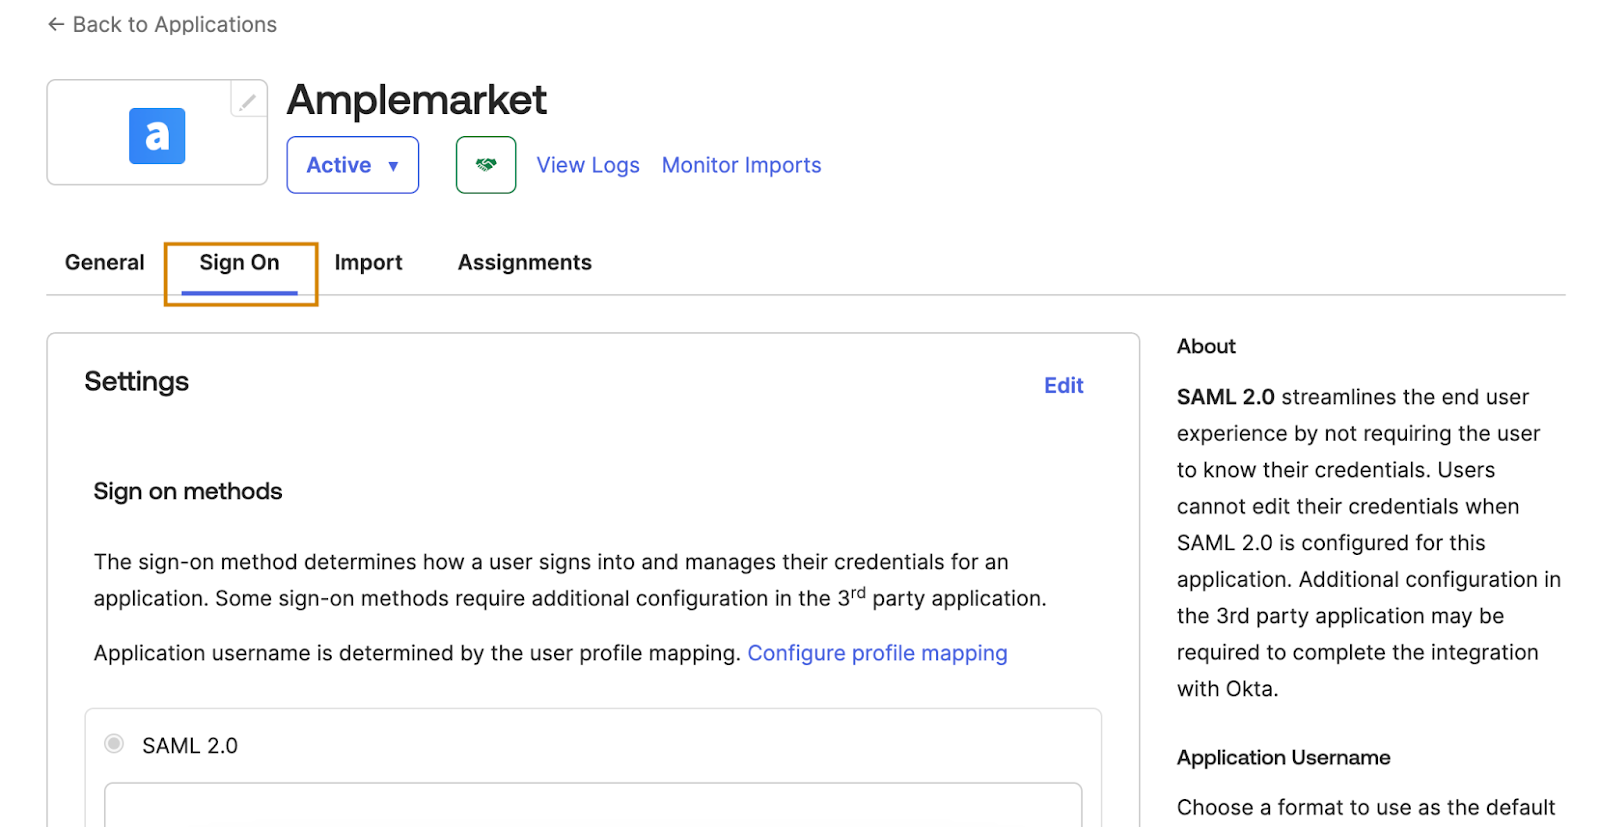Screen dimensions: 1600x827
Task: Click the empty box below SAML 2.0
Action: pos(592,804)
